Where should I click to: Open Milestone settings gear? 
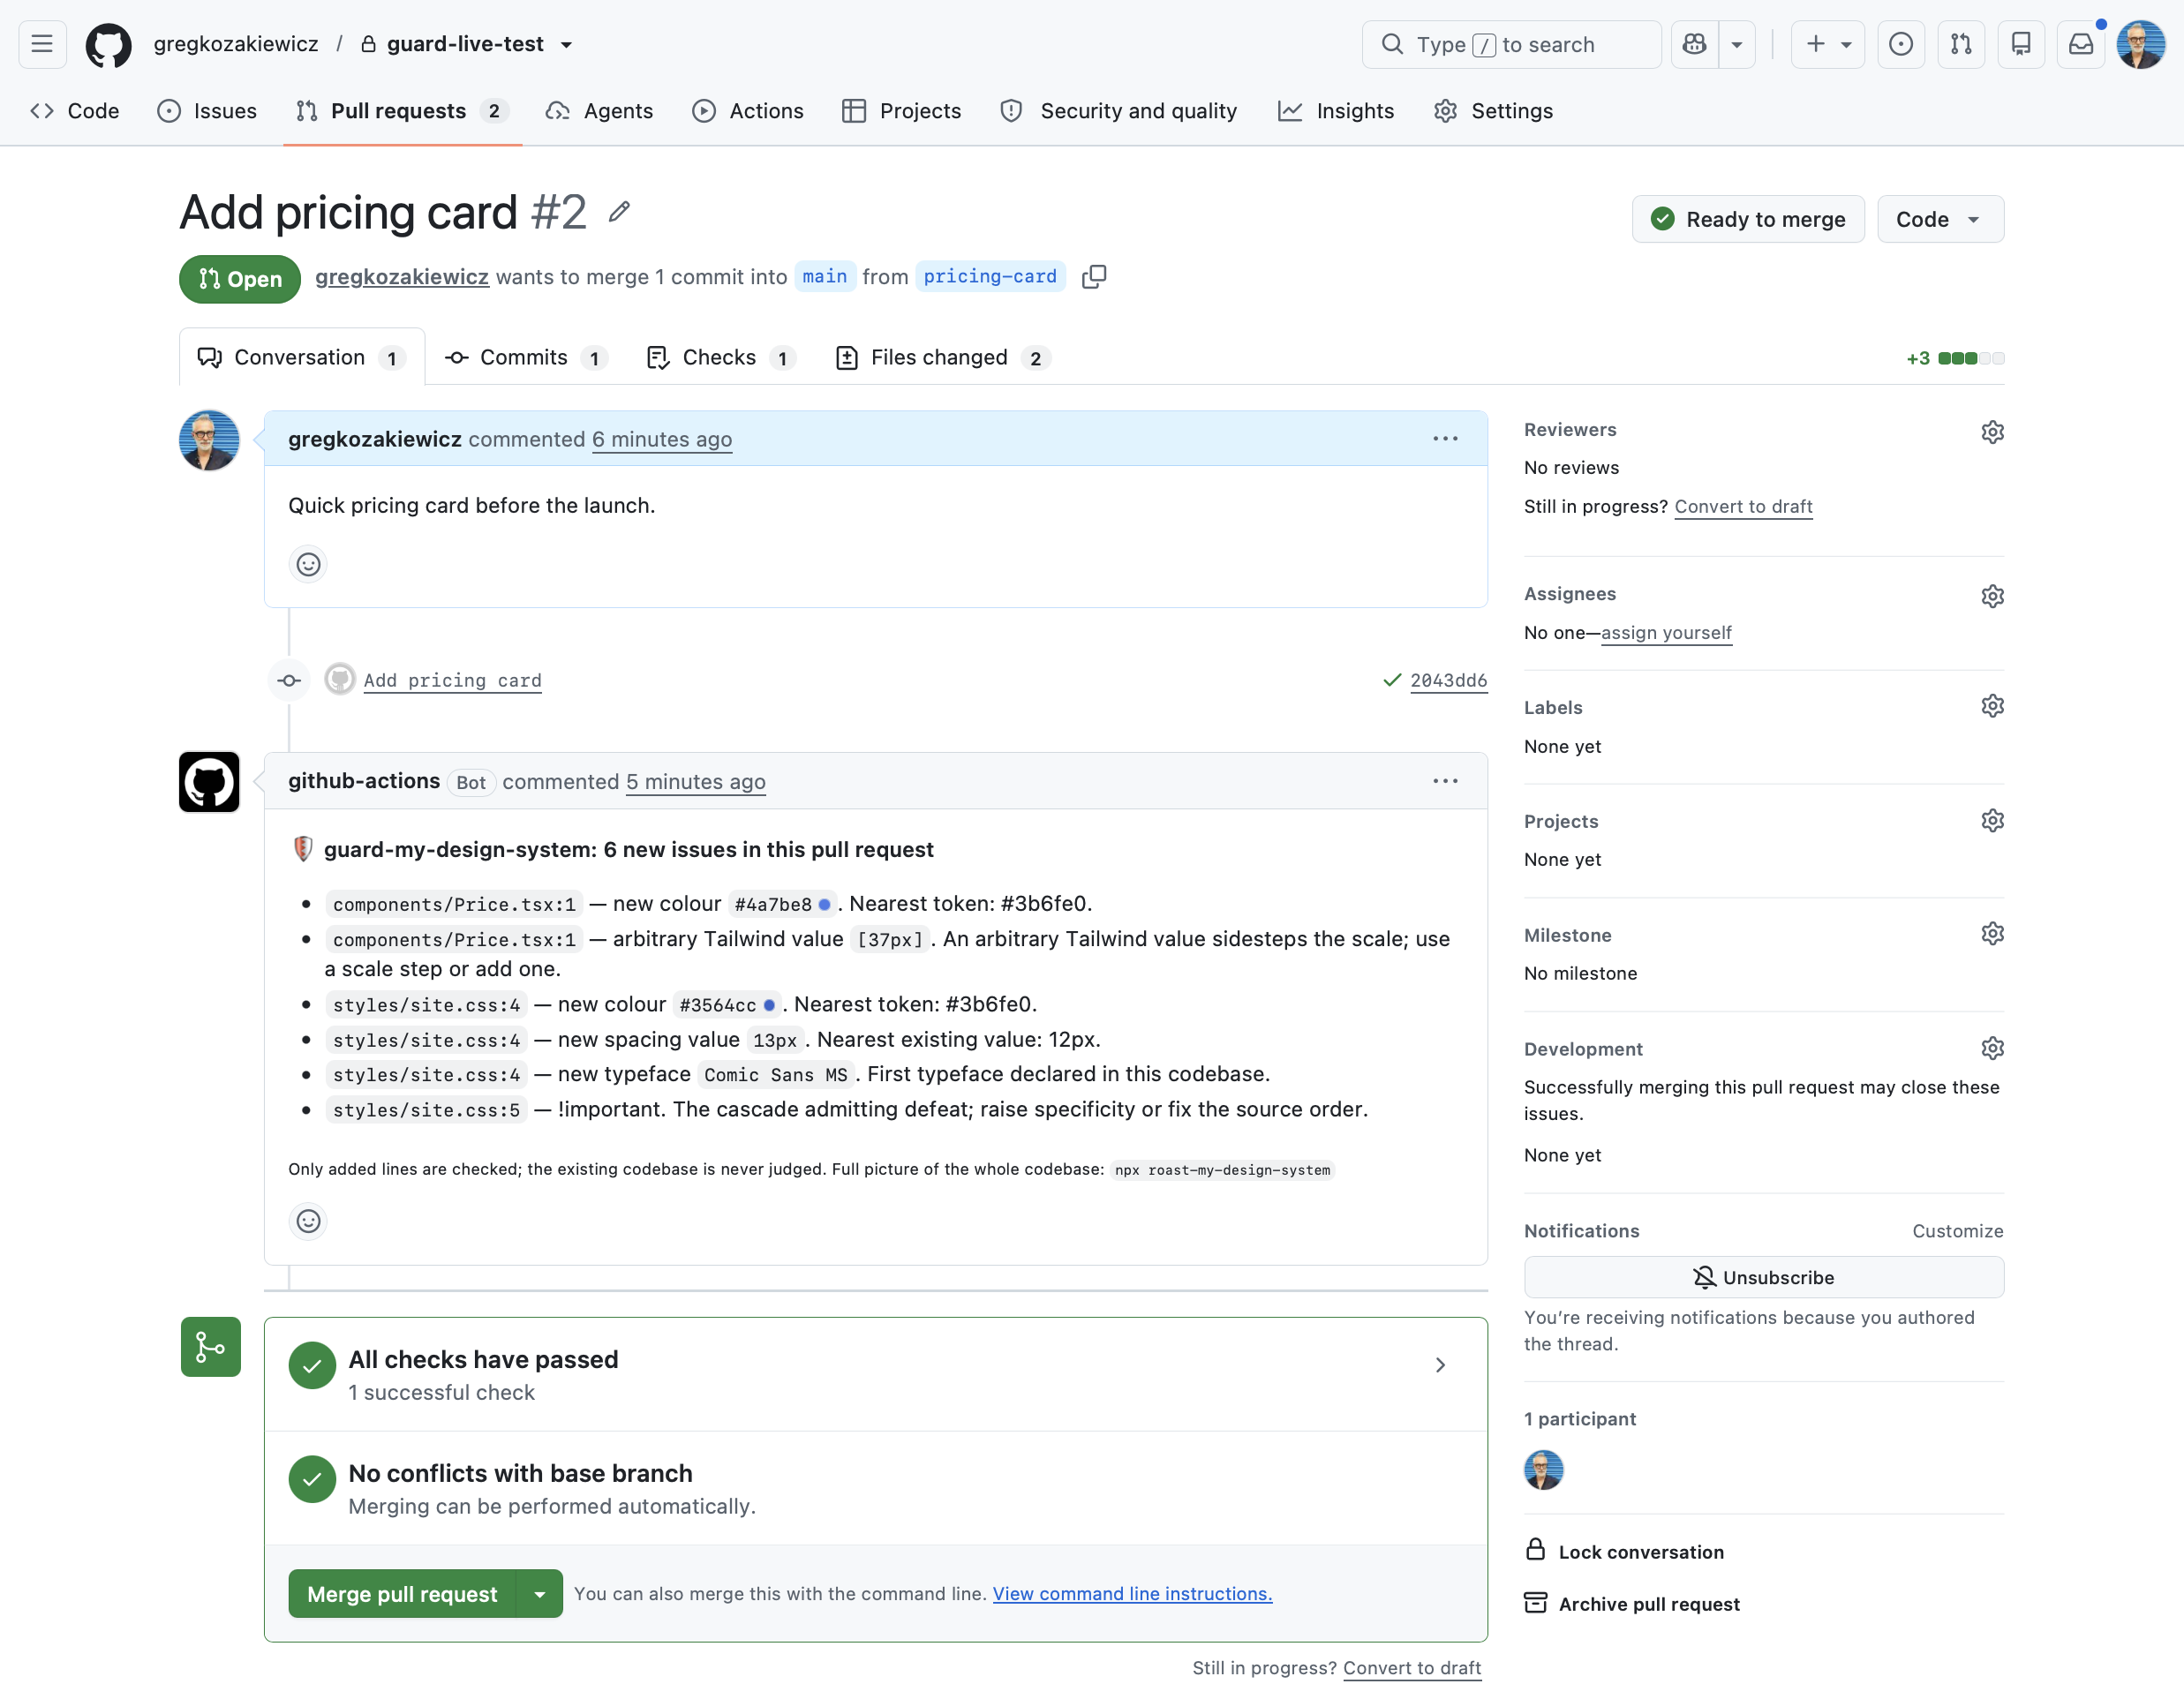(x=1992, y=933)
